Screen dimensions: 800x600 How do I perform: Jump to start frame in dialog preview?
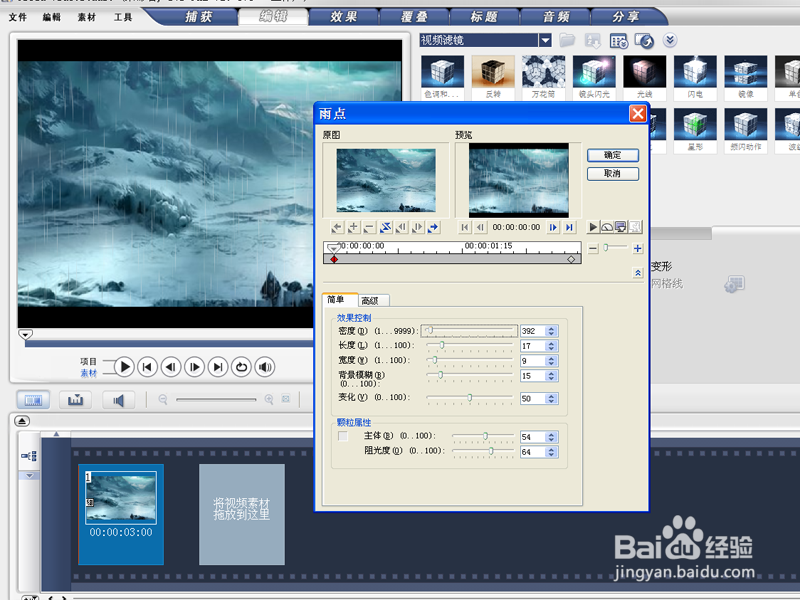(x=464, y=228)
